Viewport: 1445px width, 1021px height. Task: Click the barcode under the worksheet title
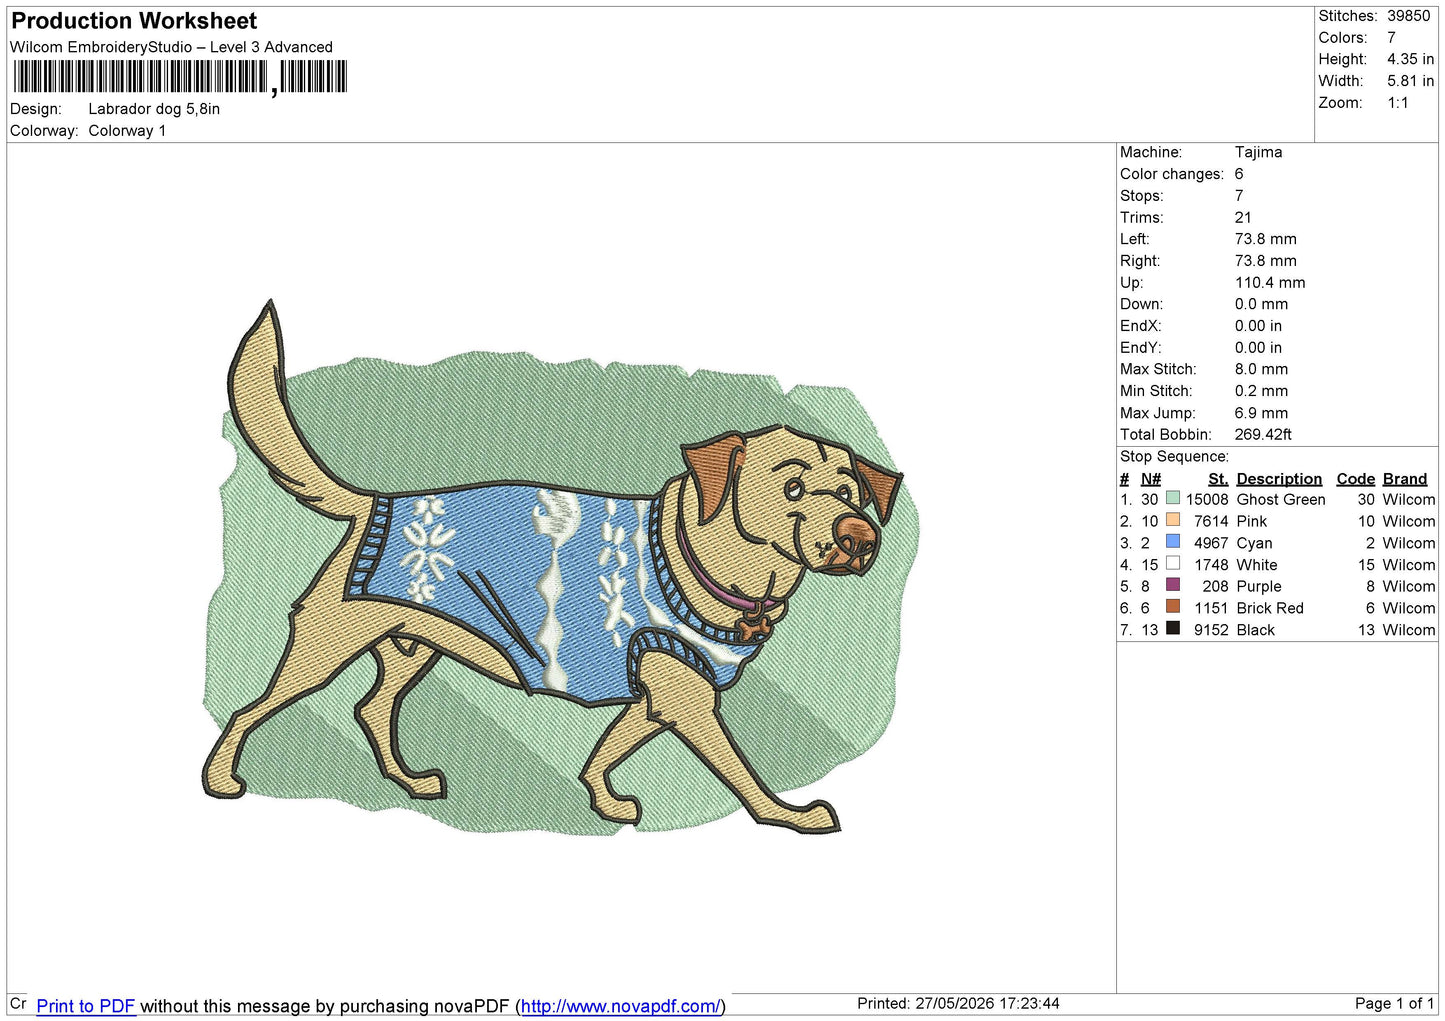180,77
